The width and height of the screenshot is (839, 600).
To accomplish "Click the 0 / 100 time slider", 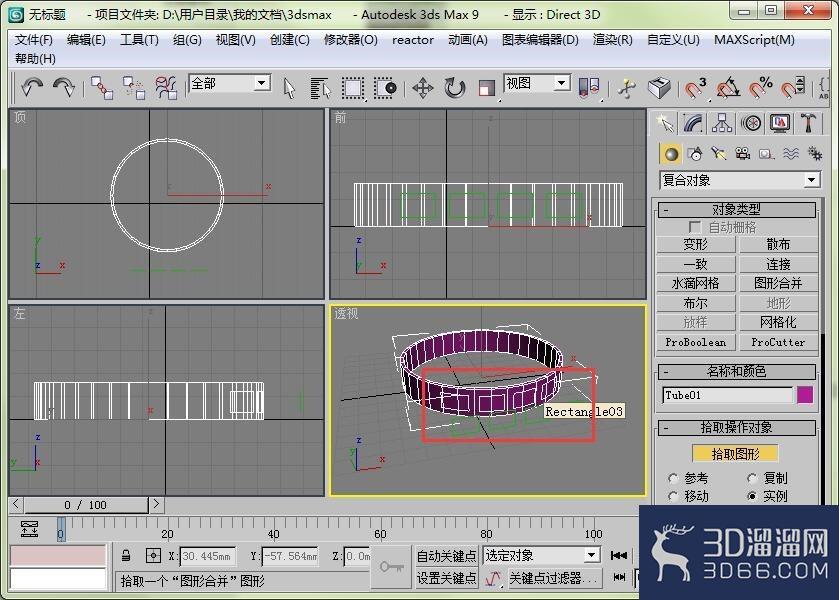I will pos(86,505).
